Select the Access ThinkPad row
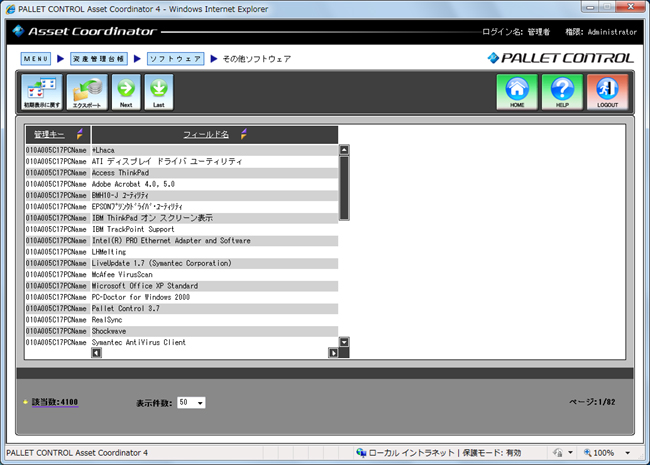 tap(182, 173)
